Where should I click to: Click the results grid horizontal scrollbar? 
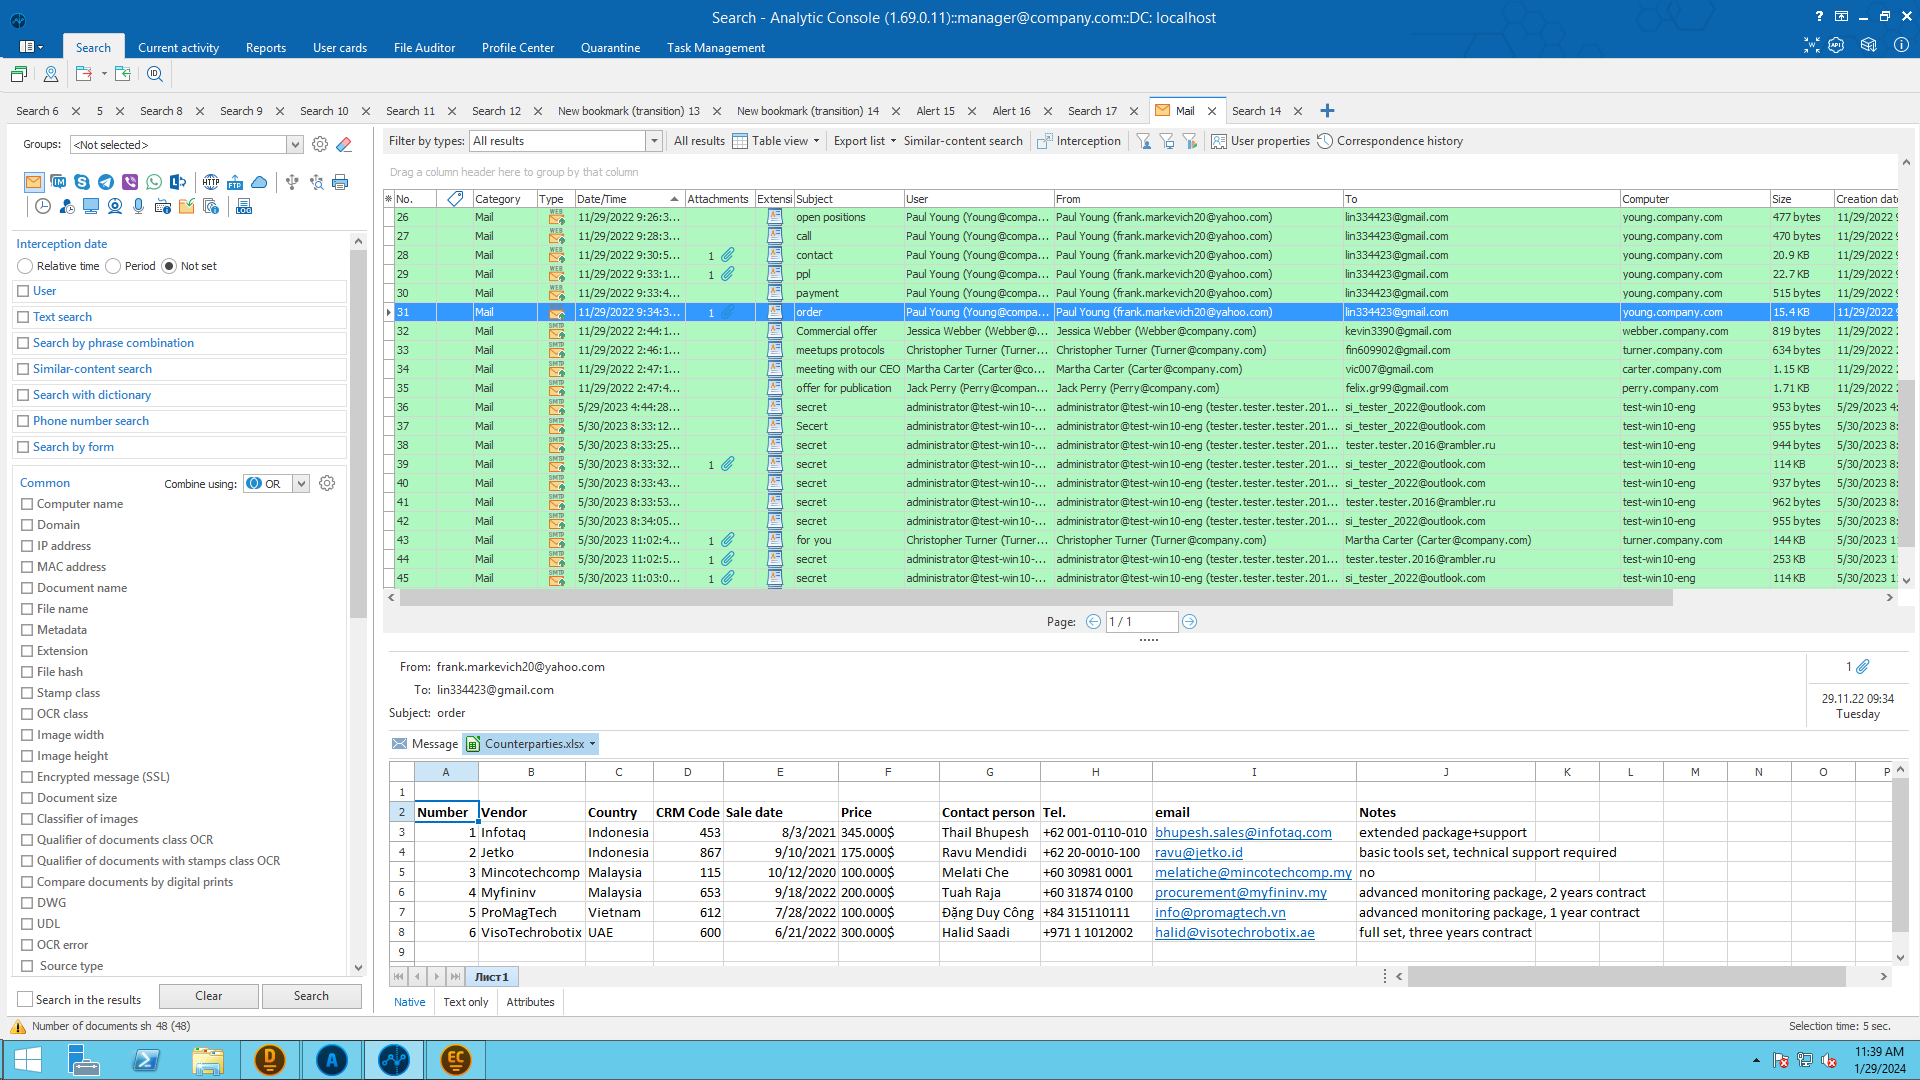pyautogui.click(x=1035, y=598)
